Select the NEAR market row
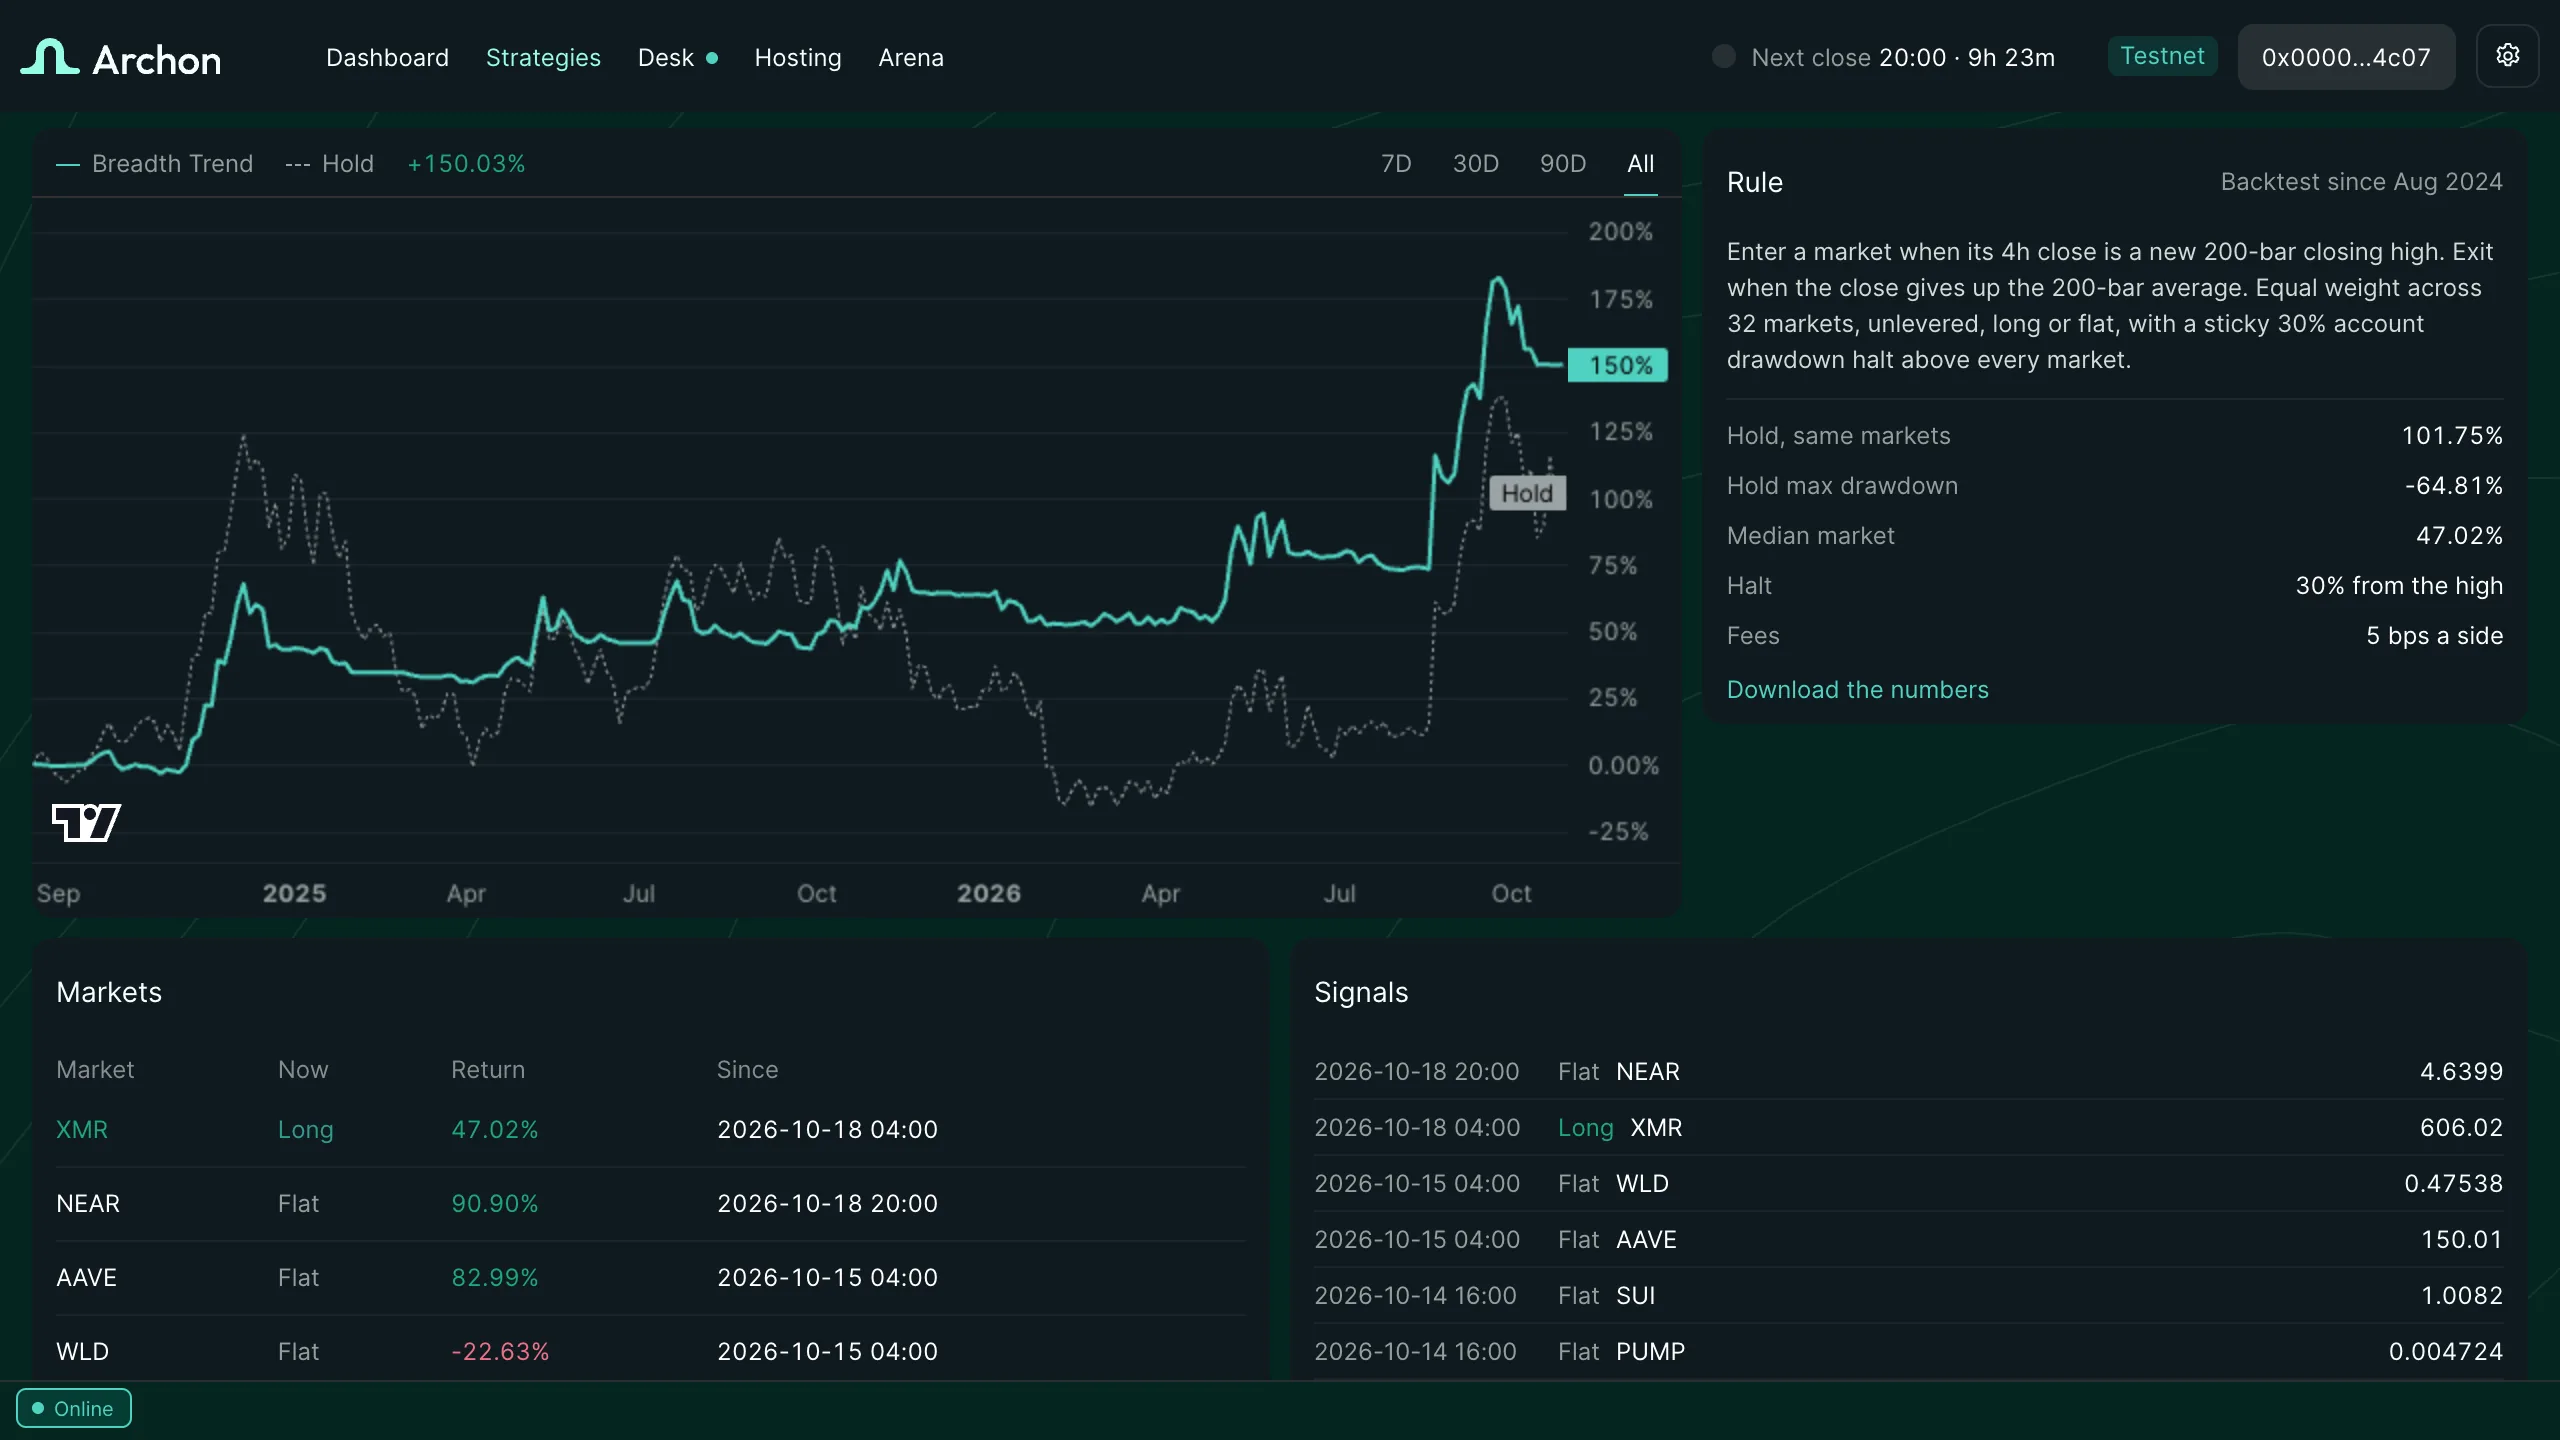 pyautogui.click(x=650, y=1204)
